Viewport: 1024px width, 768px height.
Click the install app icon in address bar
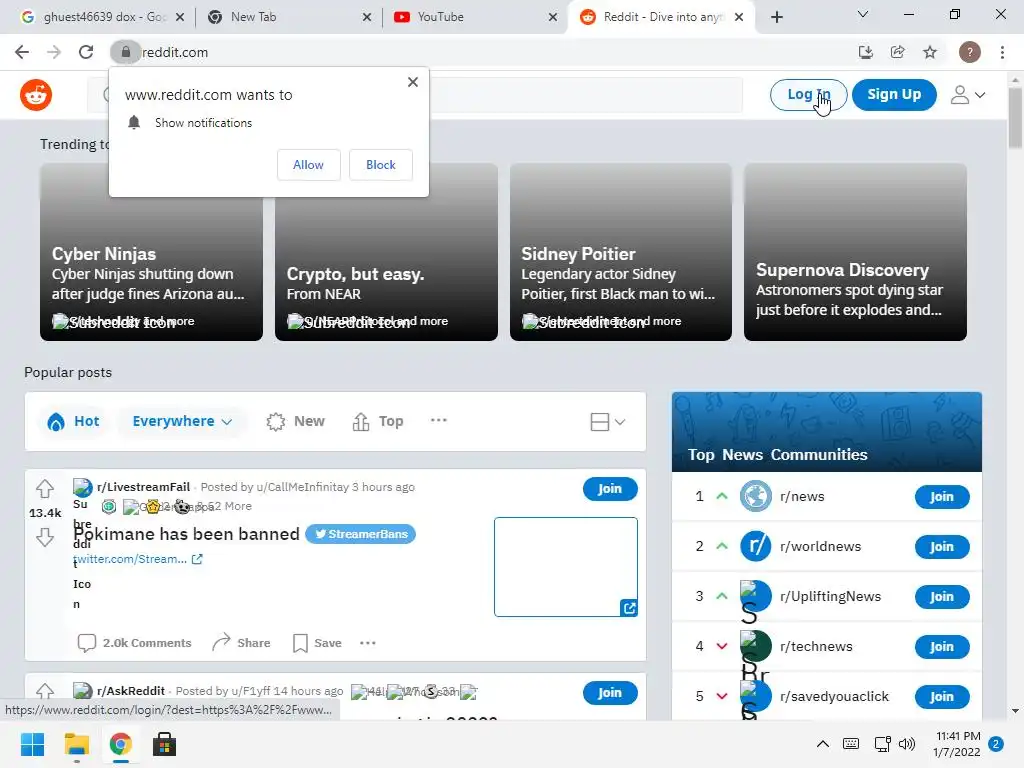[x=866, y=52]
